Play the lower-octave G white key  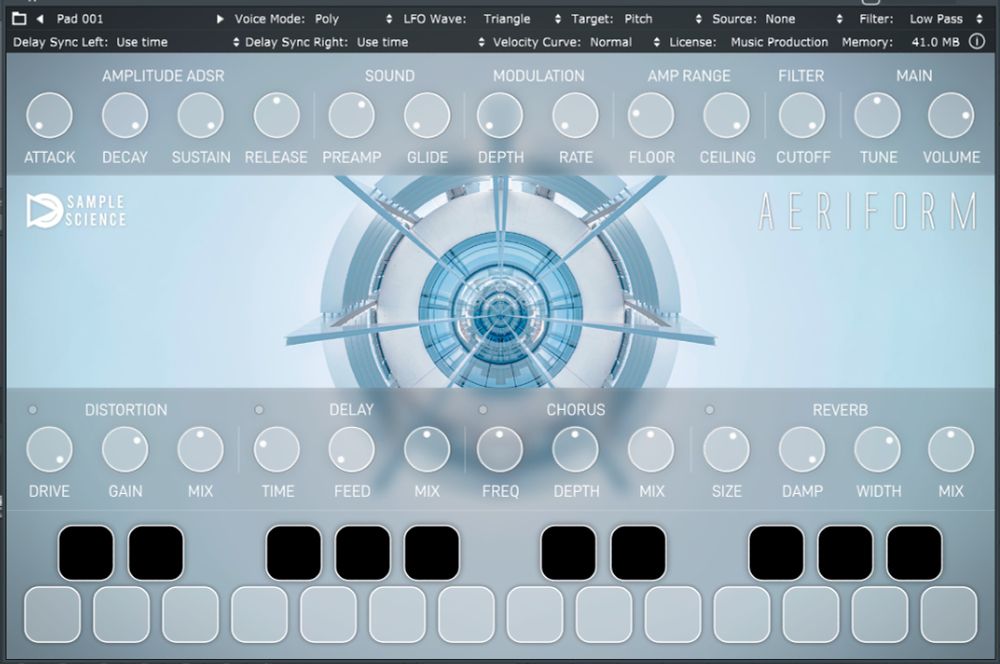point(328,615)
